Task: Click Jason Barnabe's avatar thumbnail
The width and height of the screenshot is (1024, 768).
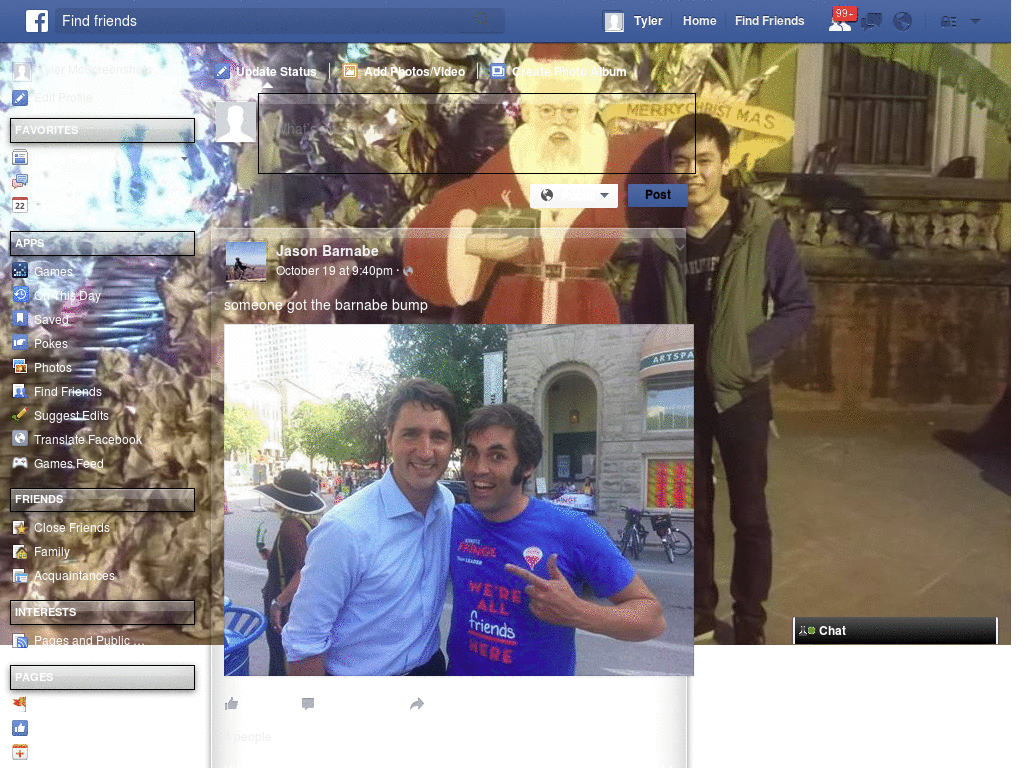Action: click(246, 262)
